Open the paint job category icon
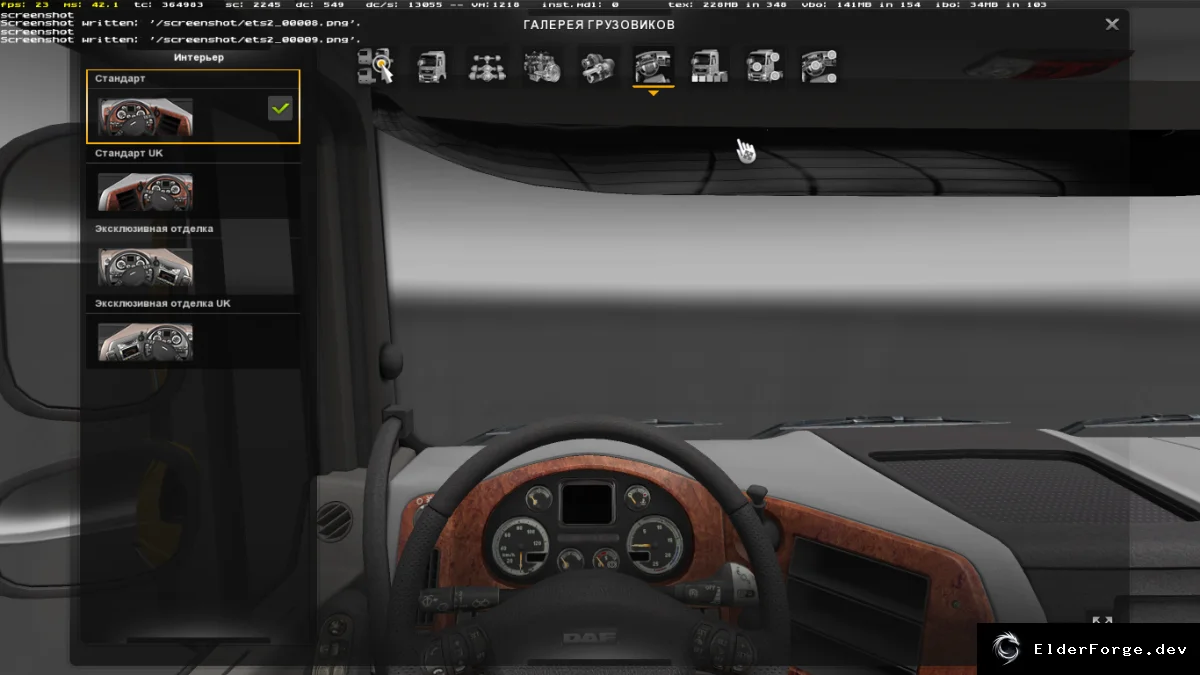Screen dimensions: 1200x675 click(709, 67)
